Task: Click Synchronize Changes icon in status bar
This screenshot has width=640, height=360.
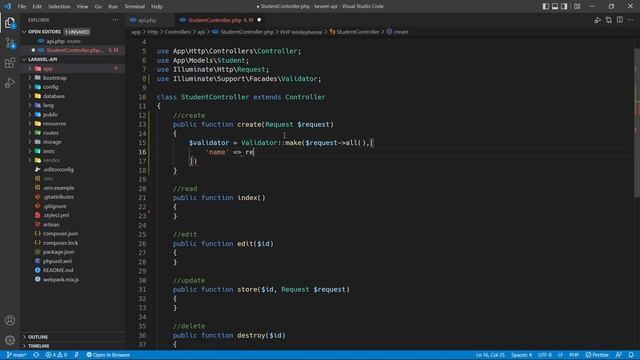Action: pyautogui.click(x=36, y=355)
